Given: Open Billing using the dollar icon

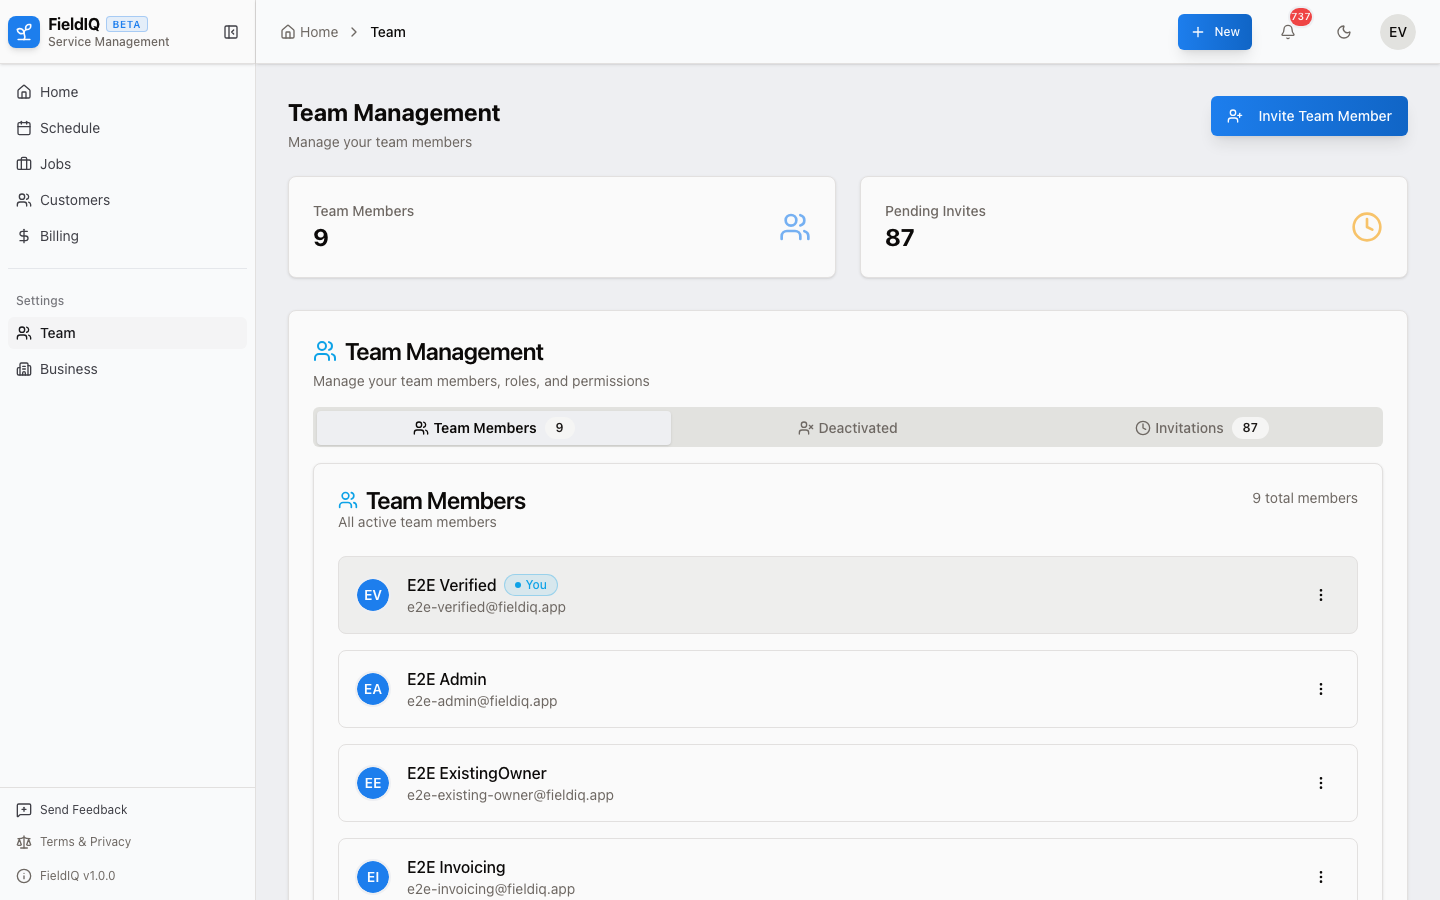Looking at the screenshot, I should (24, 236).
